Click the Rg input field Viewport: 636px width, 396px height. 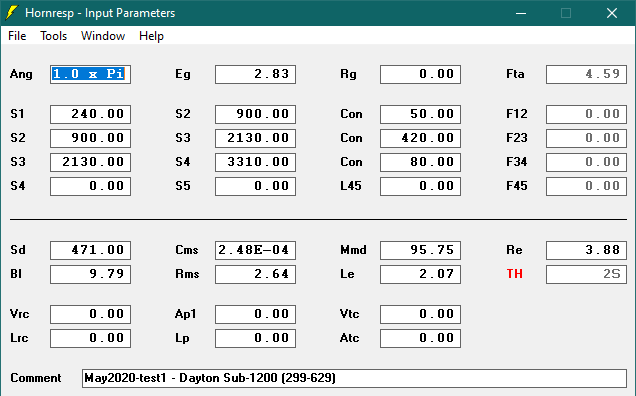420,74
